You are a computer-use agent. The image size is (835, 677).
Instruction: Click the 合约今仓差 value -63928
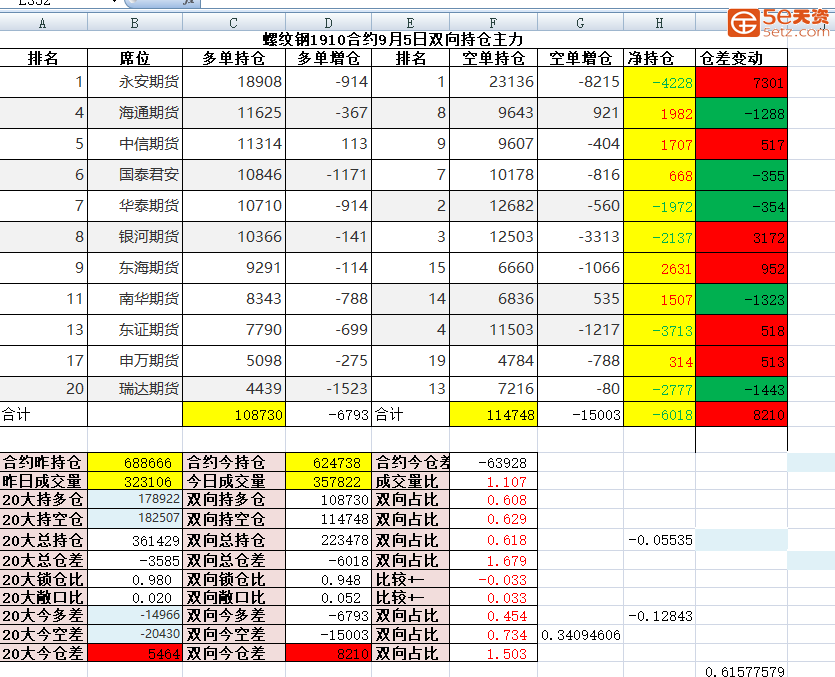[x=493, y=463]
